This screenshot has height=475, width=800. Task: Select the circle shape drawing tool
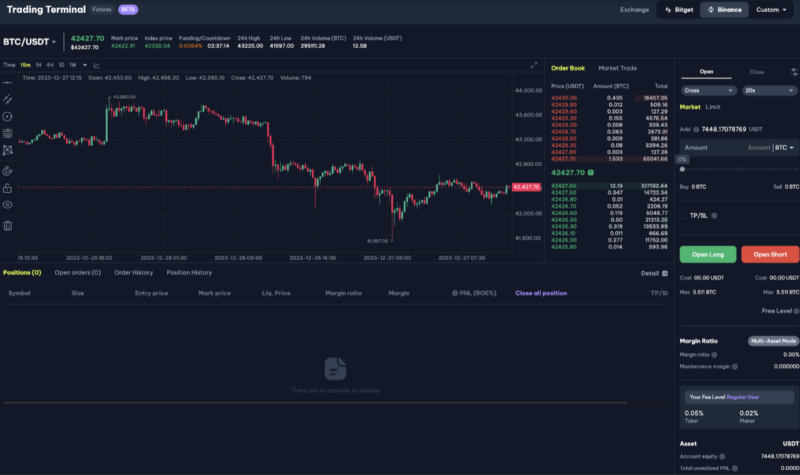(x=8, y=116)
